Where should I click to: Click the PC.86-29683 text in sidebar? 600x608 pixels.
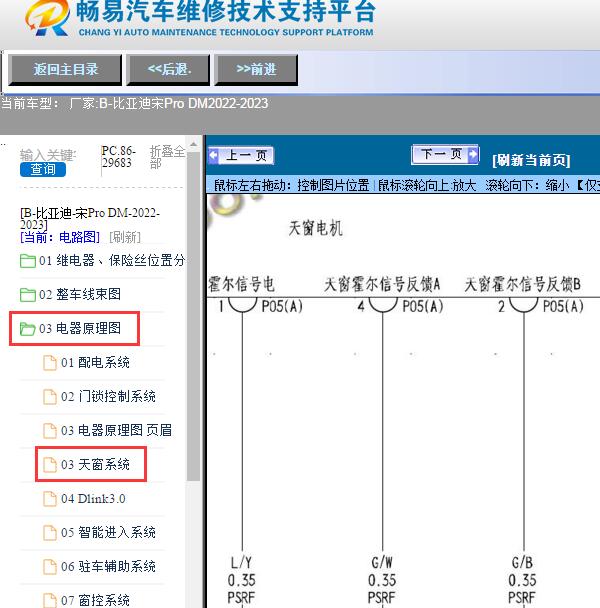pyautogui.click(x=118, y=156)
